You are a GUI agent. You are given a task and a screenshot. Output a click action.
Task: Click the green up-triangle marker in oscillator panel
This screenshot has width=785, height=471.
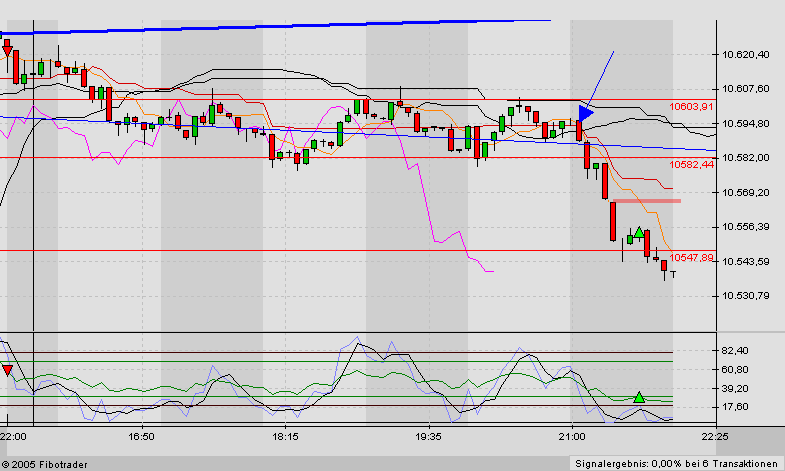639,397
